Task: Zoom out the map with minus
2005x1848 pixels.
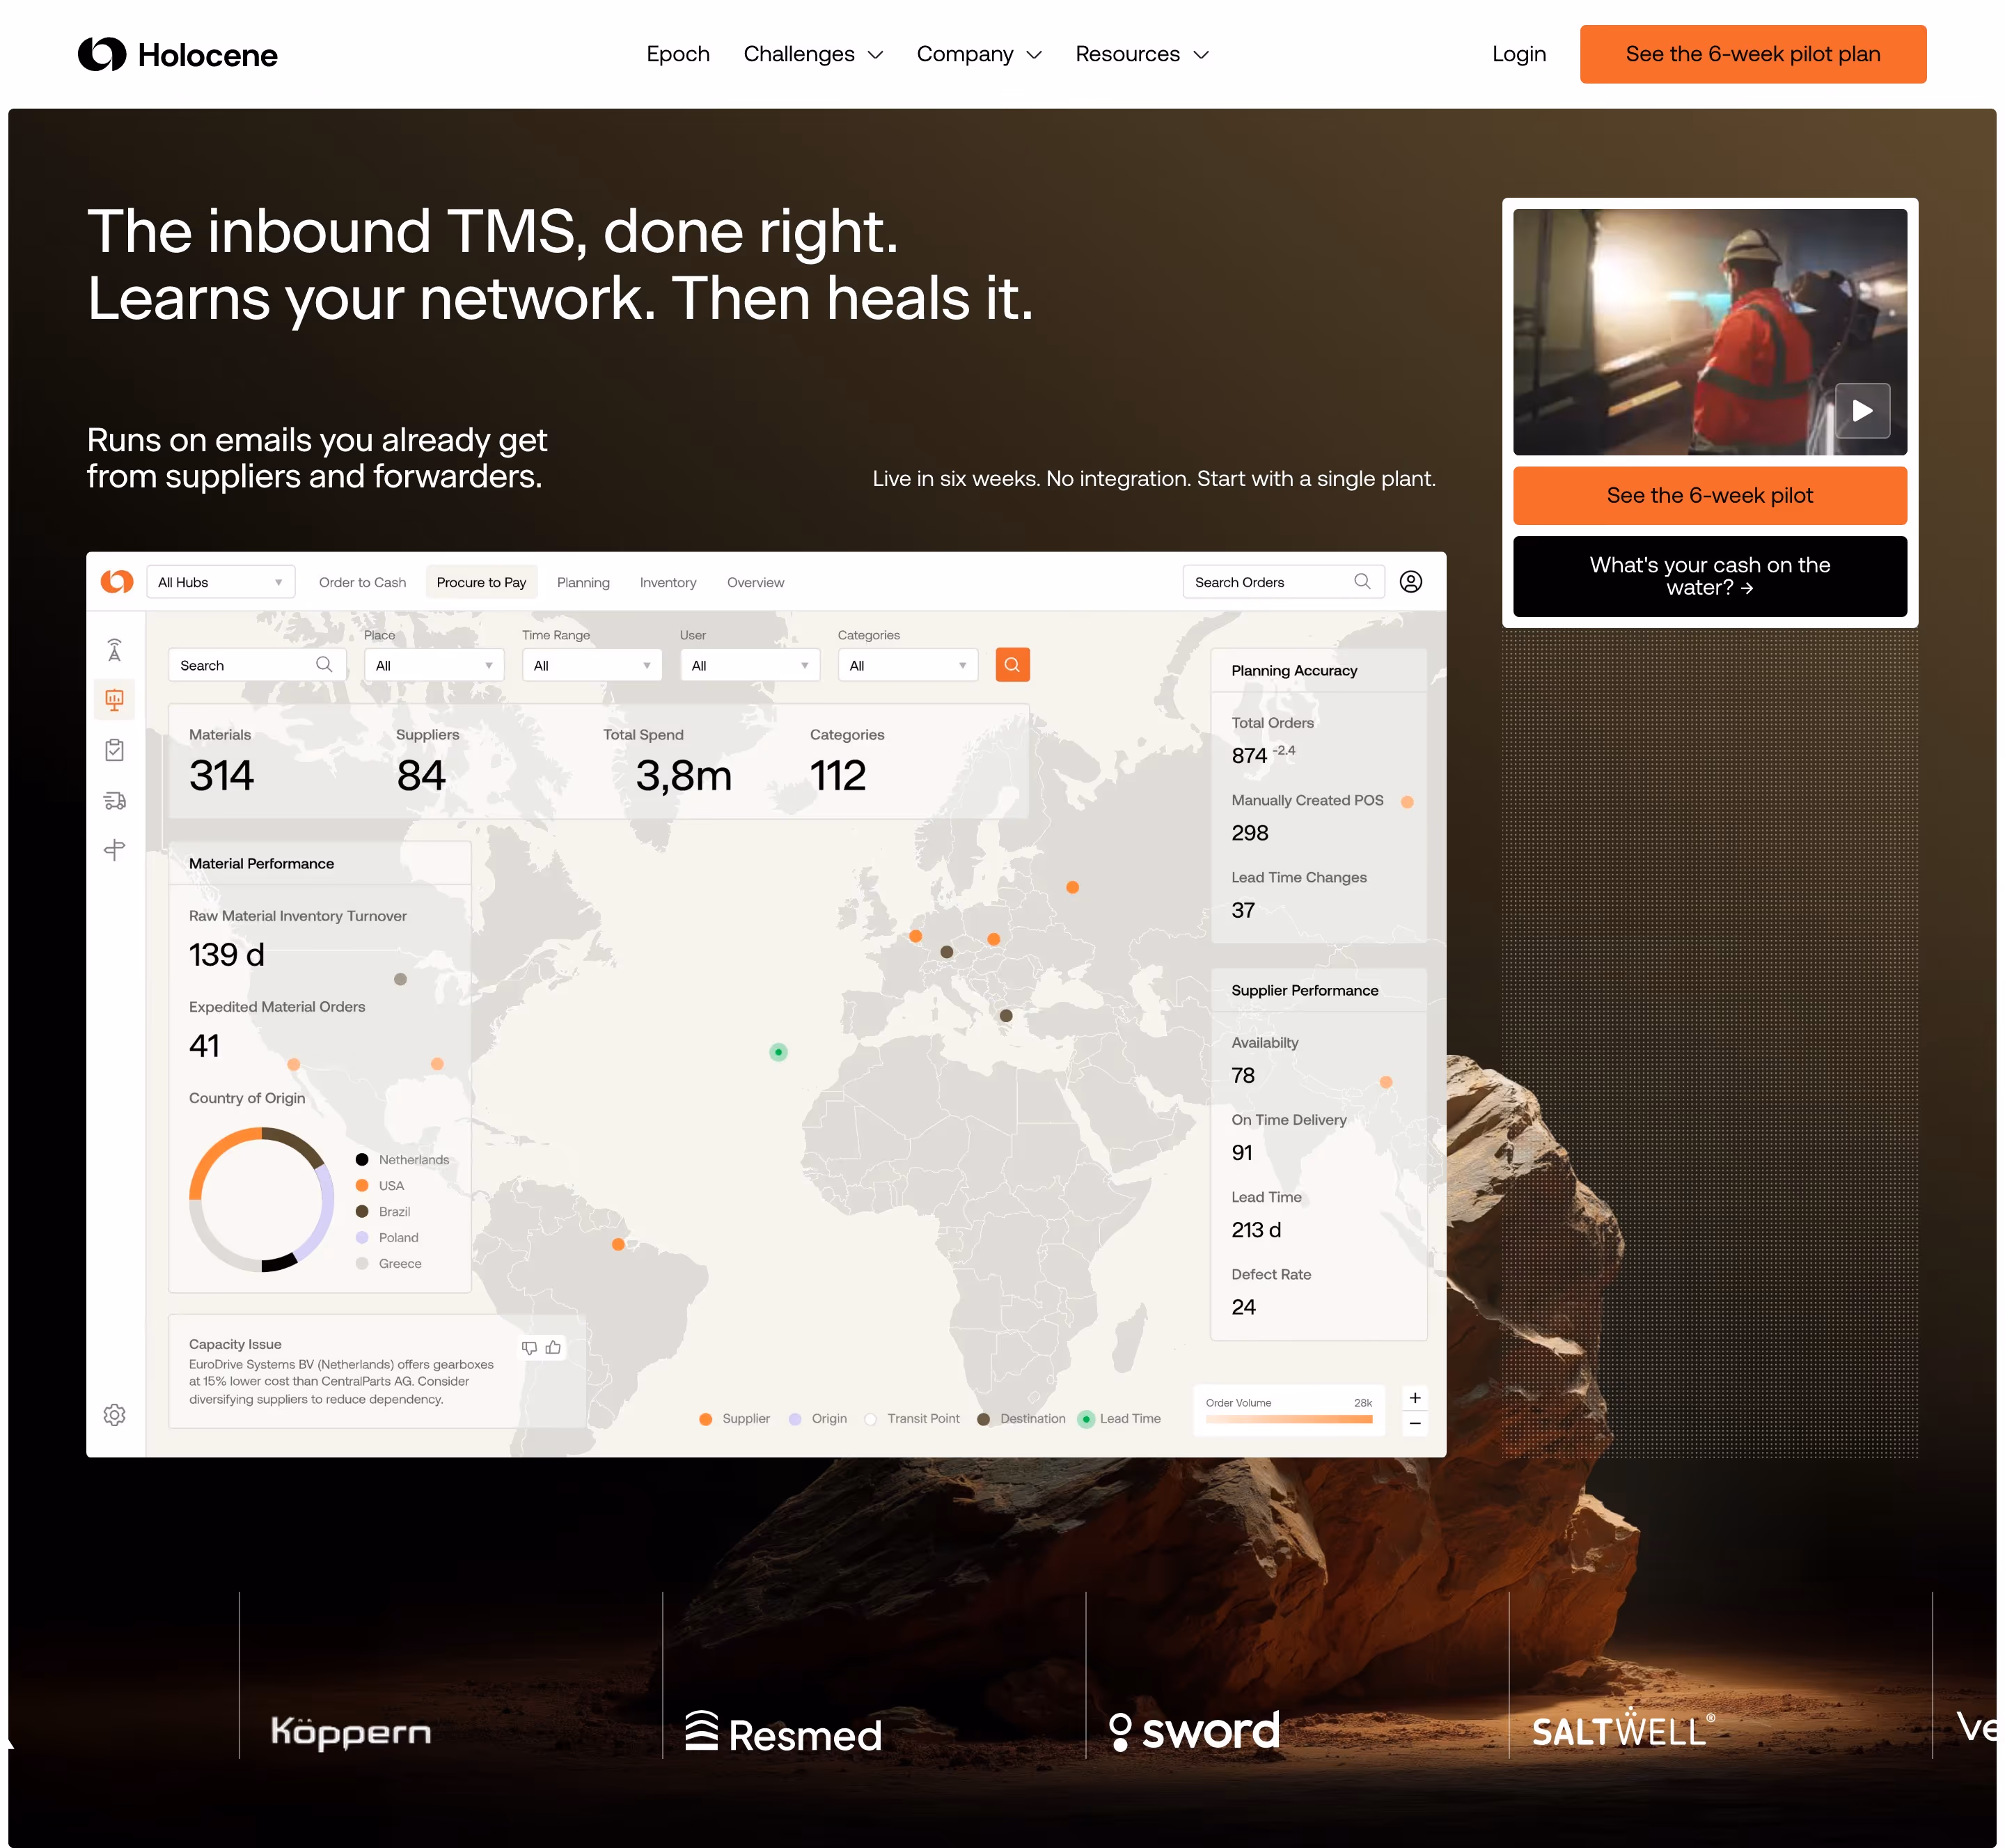Action: [x=1414, y=1423]
